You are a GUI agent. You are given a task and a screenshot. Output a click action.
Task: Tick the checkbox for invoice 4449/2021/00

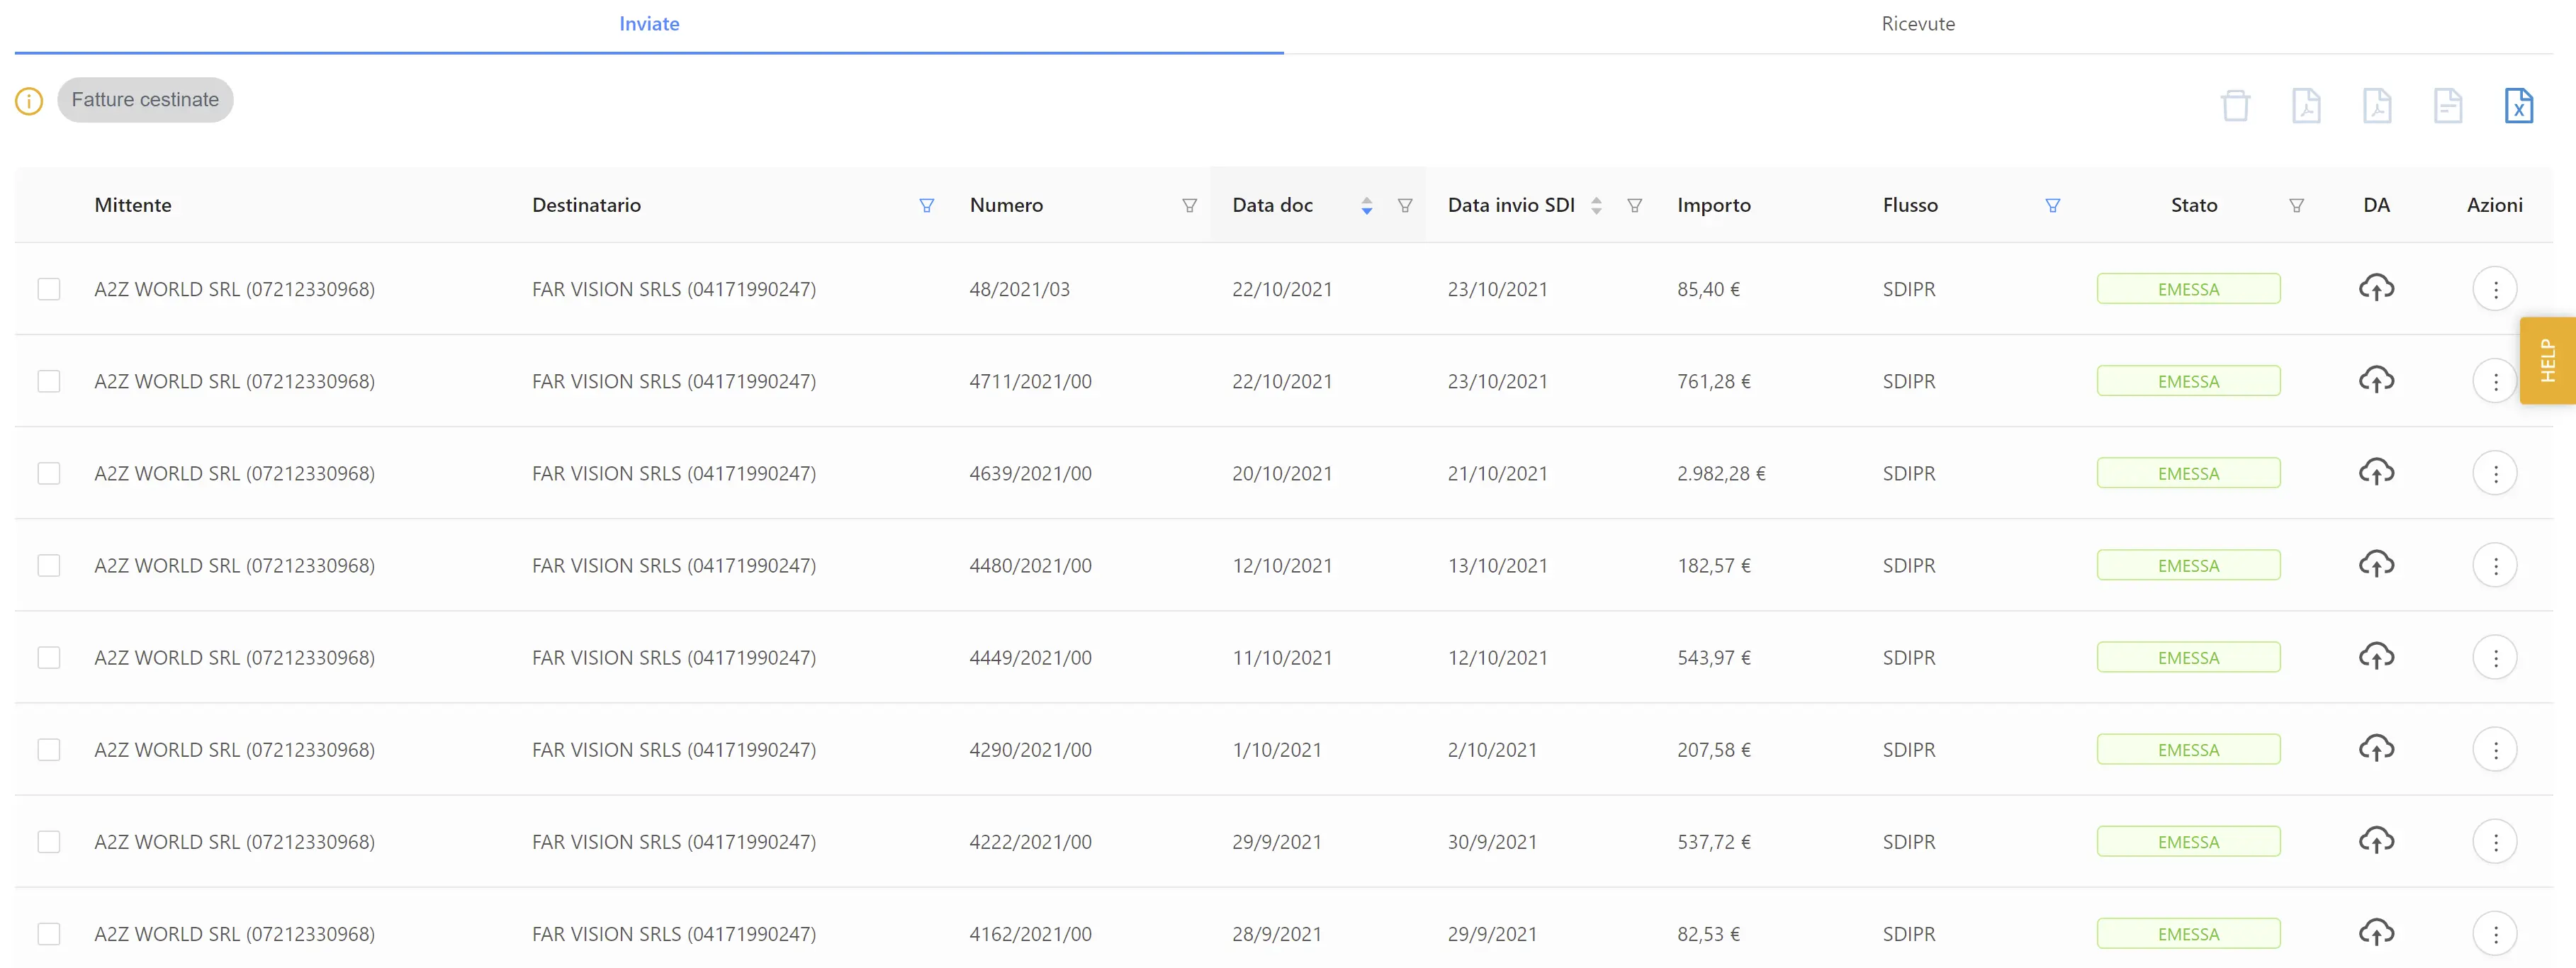pyautogui.click(x=49, y=657)
